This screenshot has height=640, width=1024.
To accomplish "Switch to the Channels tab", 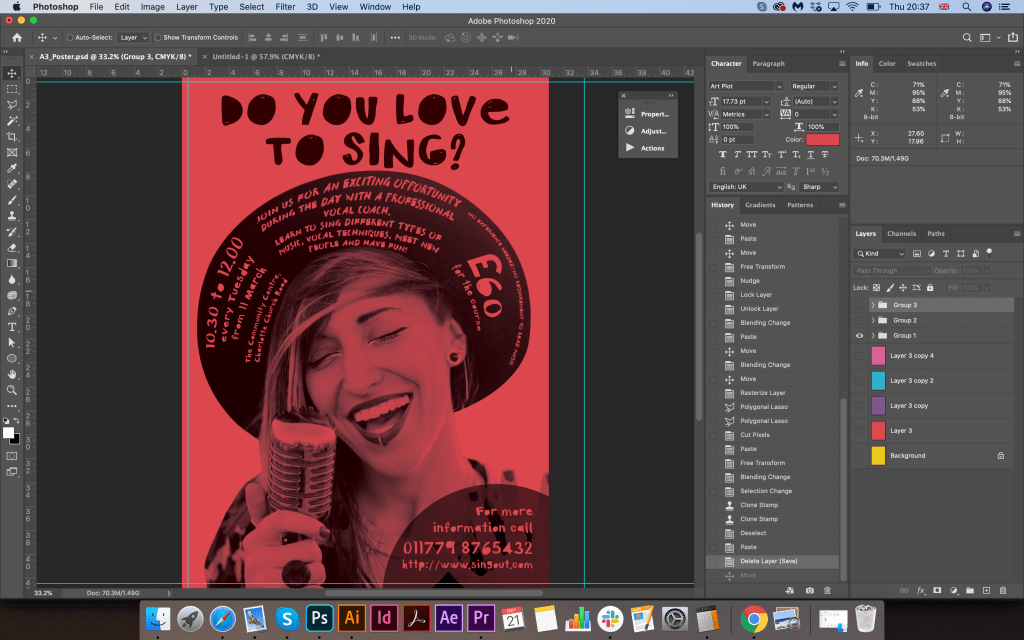I will click(901, 234).
